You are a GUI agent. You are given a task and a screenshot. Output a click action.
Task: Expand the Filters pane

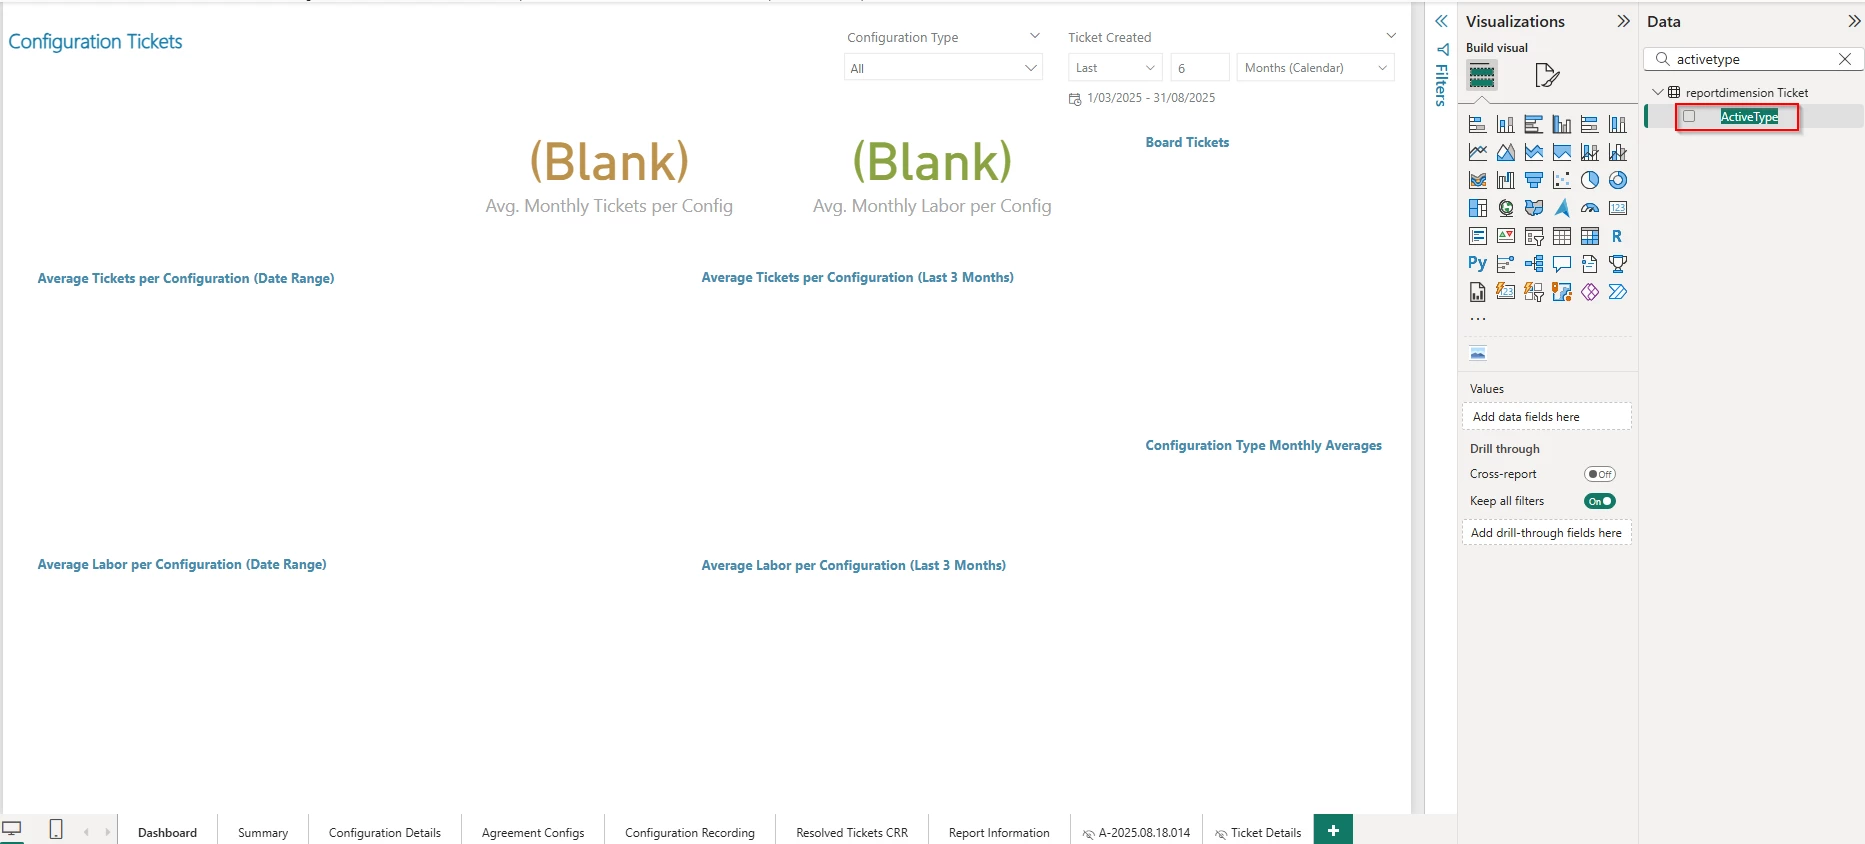(1441, 21)
